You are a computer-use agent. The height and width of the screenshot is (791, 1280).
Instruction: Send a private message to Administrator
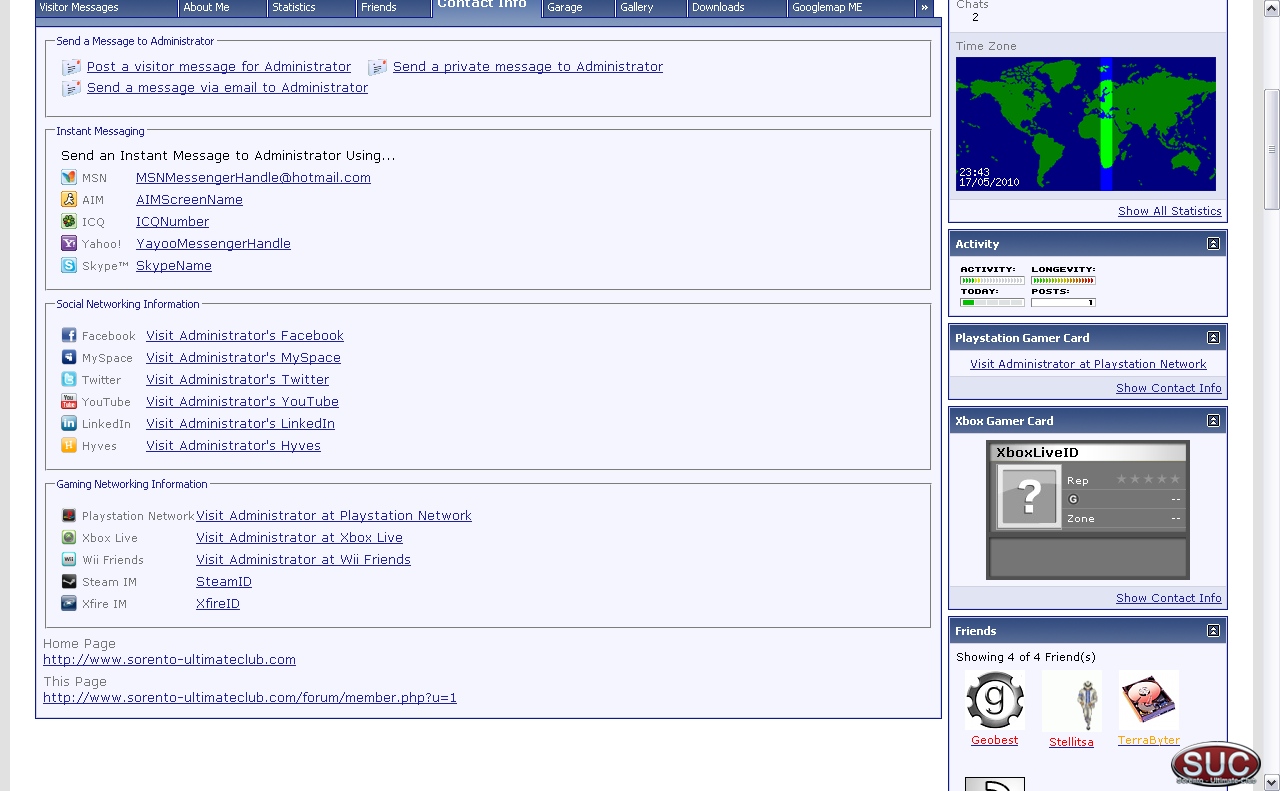[528, 67]
